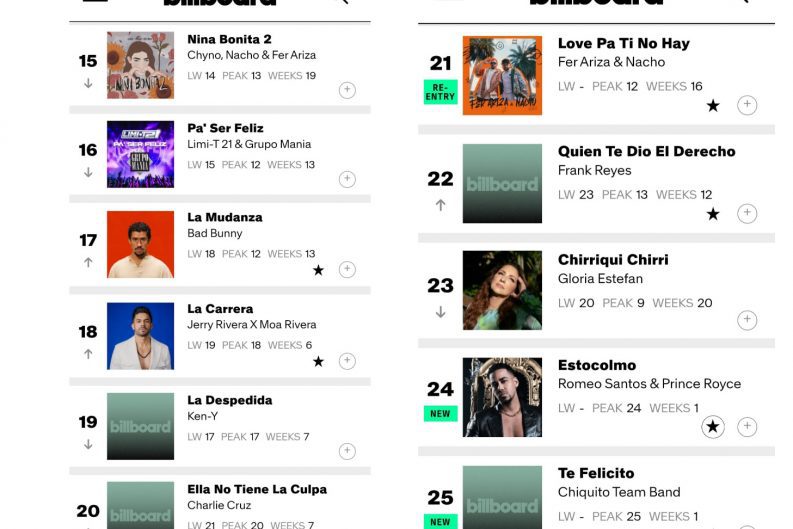Expand Nina Bonita 2 entry with plus icon

pos(347,90)
